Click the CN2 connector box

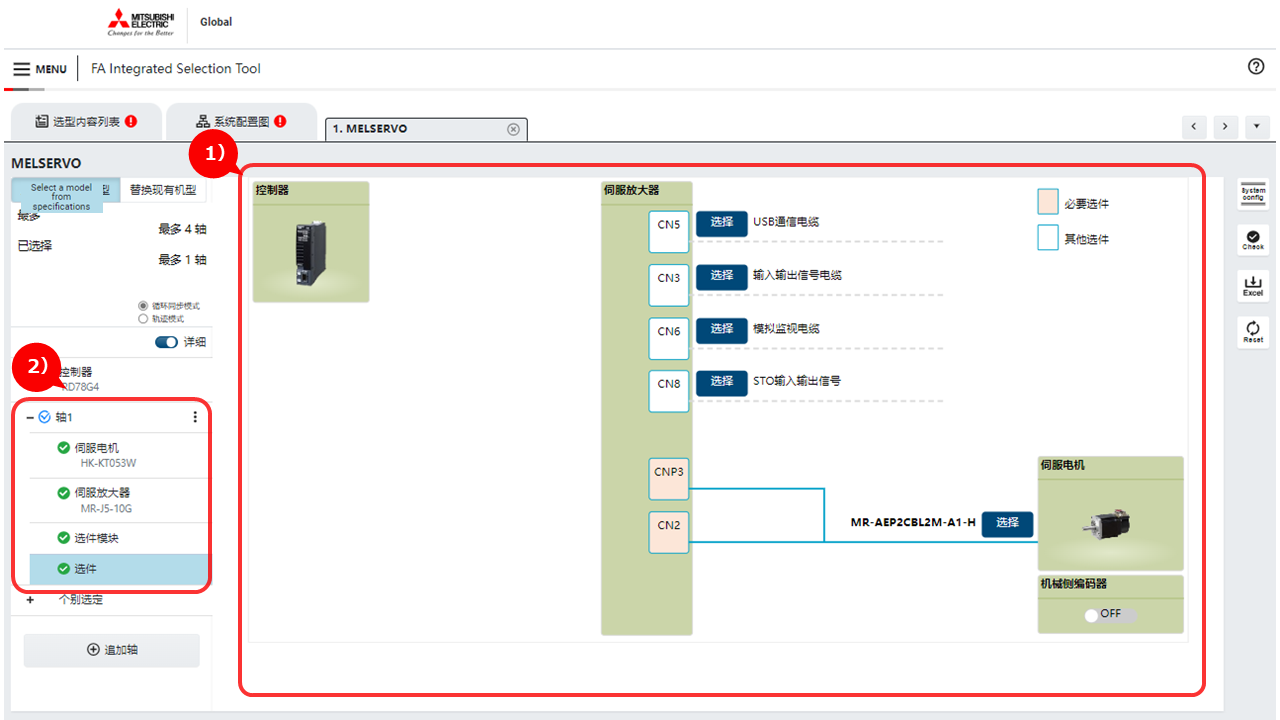[669, 532]
